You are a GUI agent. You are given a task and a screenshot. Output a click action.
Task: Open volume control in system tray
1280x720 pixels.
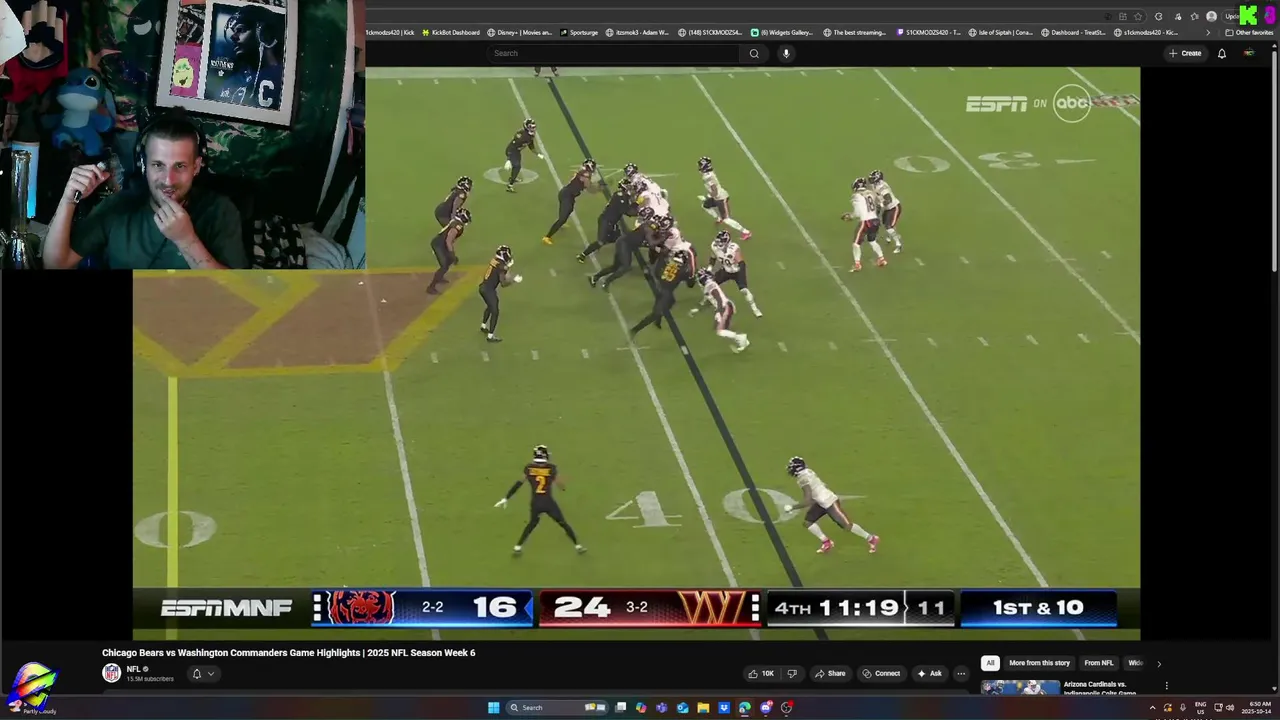[x=1229, y=708]
